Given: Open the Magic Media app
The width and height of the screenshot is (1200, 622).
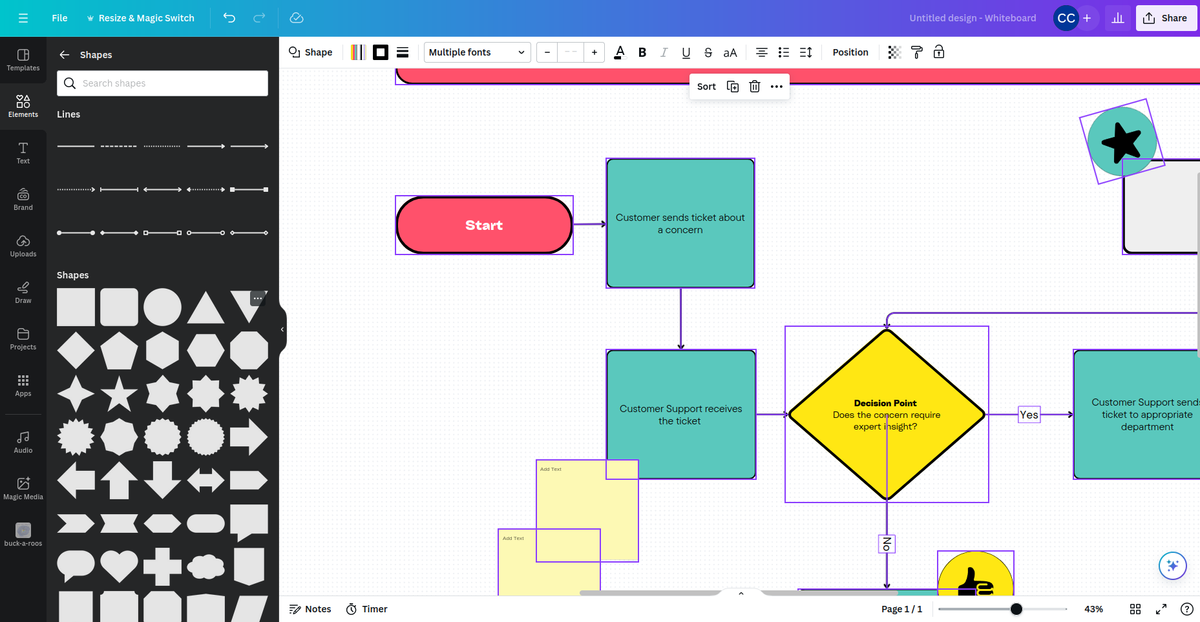Looking at the screenshot, I should [x=23, y=488].
